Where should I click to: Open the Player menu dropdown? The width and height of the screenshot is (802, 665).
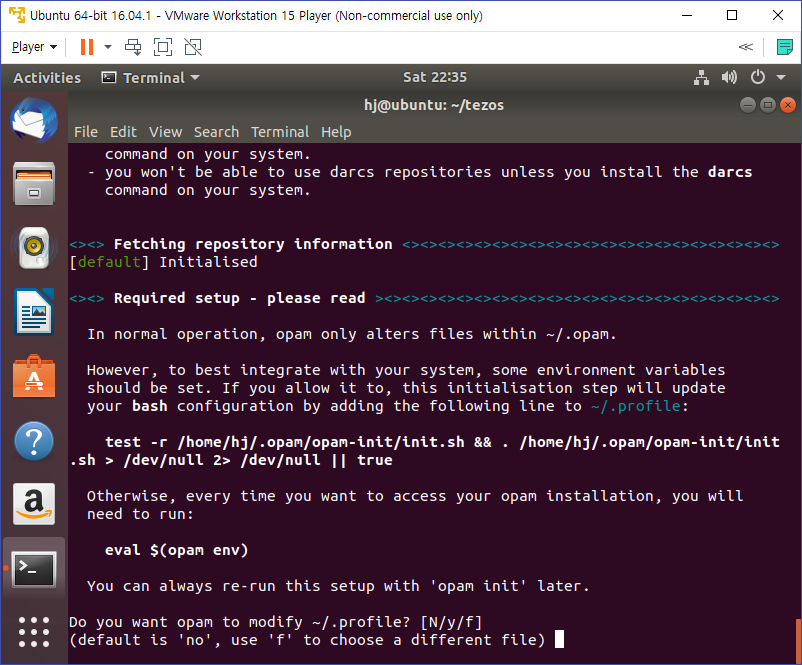(34, 47)
